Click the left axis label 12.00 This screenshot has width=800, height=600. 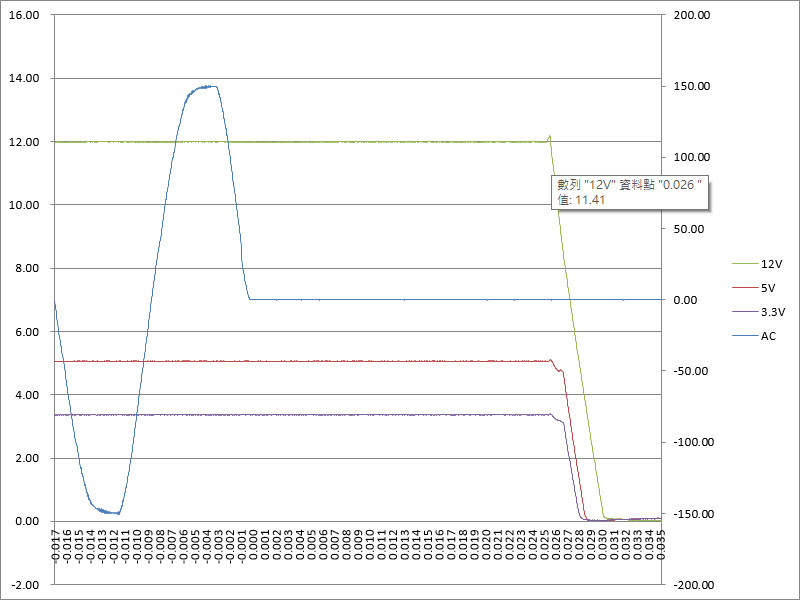[x=24, y=142]
